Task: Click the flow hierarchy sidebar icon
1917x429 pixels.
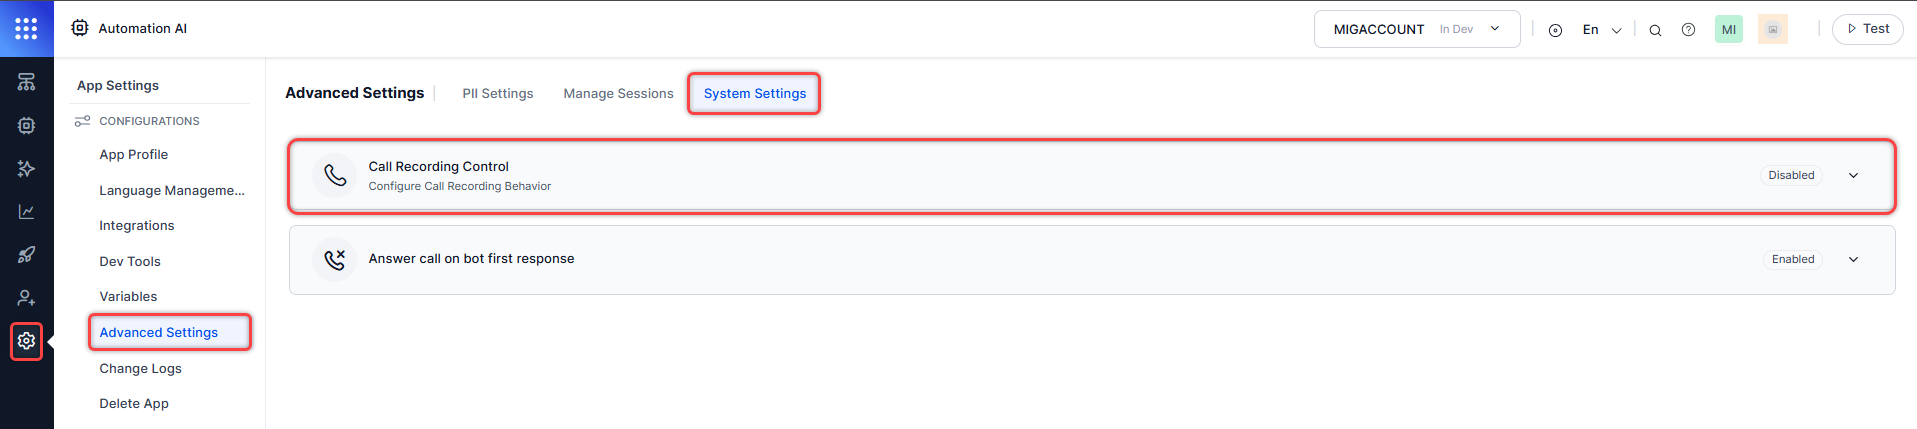Action: pos(27,82)
